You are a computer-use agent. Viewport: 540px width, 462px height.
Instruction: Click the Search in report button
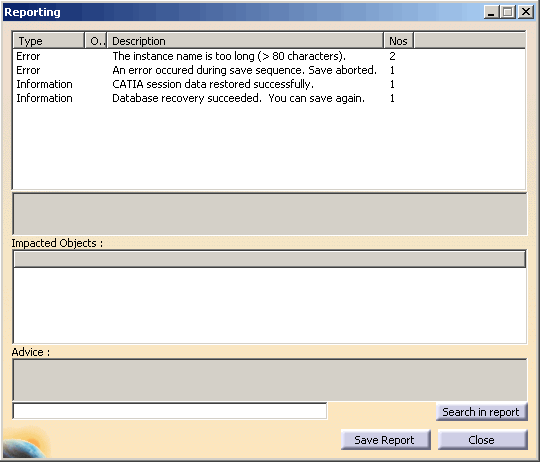pos(481,412)
